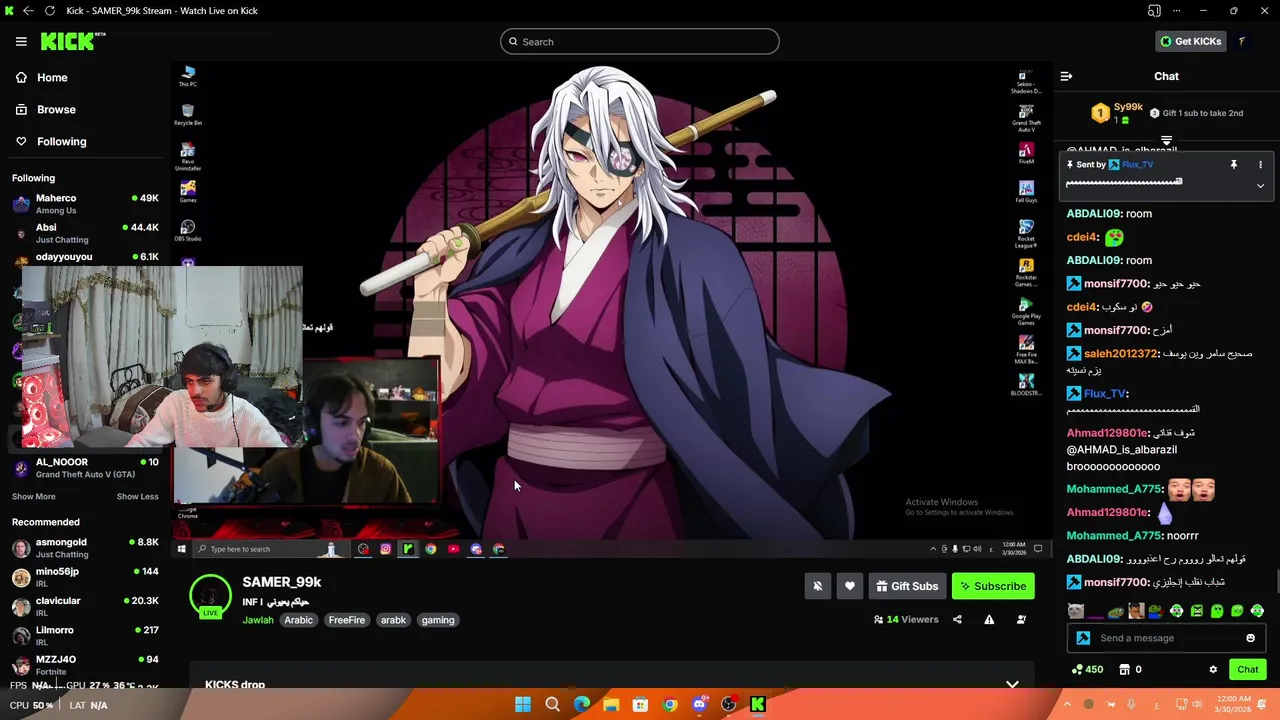Open profile icon beside Get KICKs
The height and width of the screenshot is (720, 1280).
pyautogui.click(x=1241, y=41)
